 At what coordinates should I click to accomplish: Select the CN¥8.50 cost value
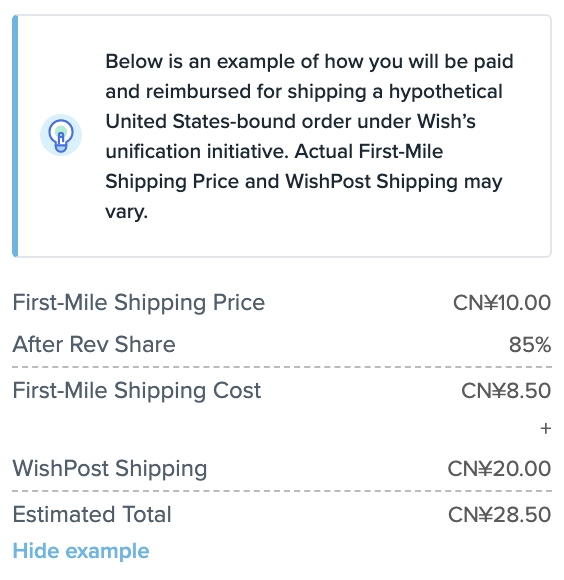[x=506, y=391]
